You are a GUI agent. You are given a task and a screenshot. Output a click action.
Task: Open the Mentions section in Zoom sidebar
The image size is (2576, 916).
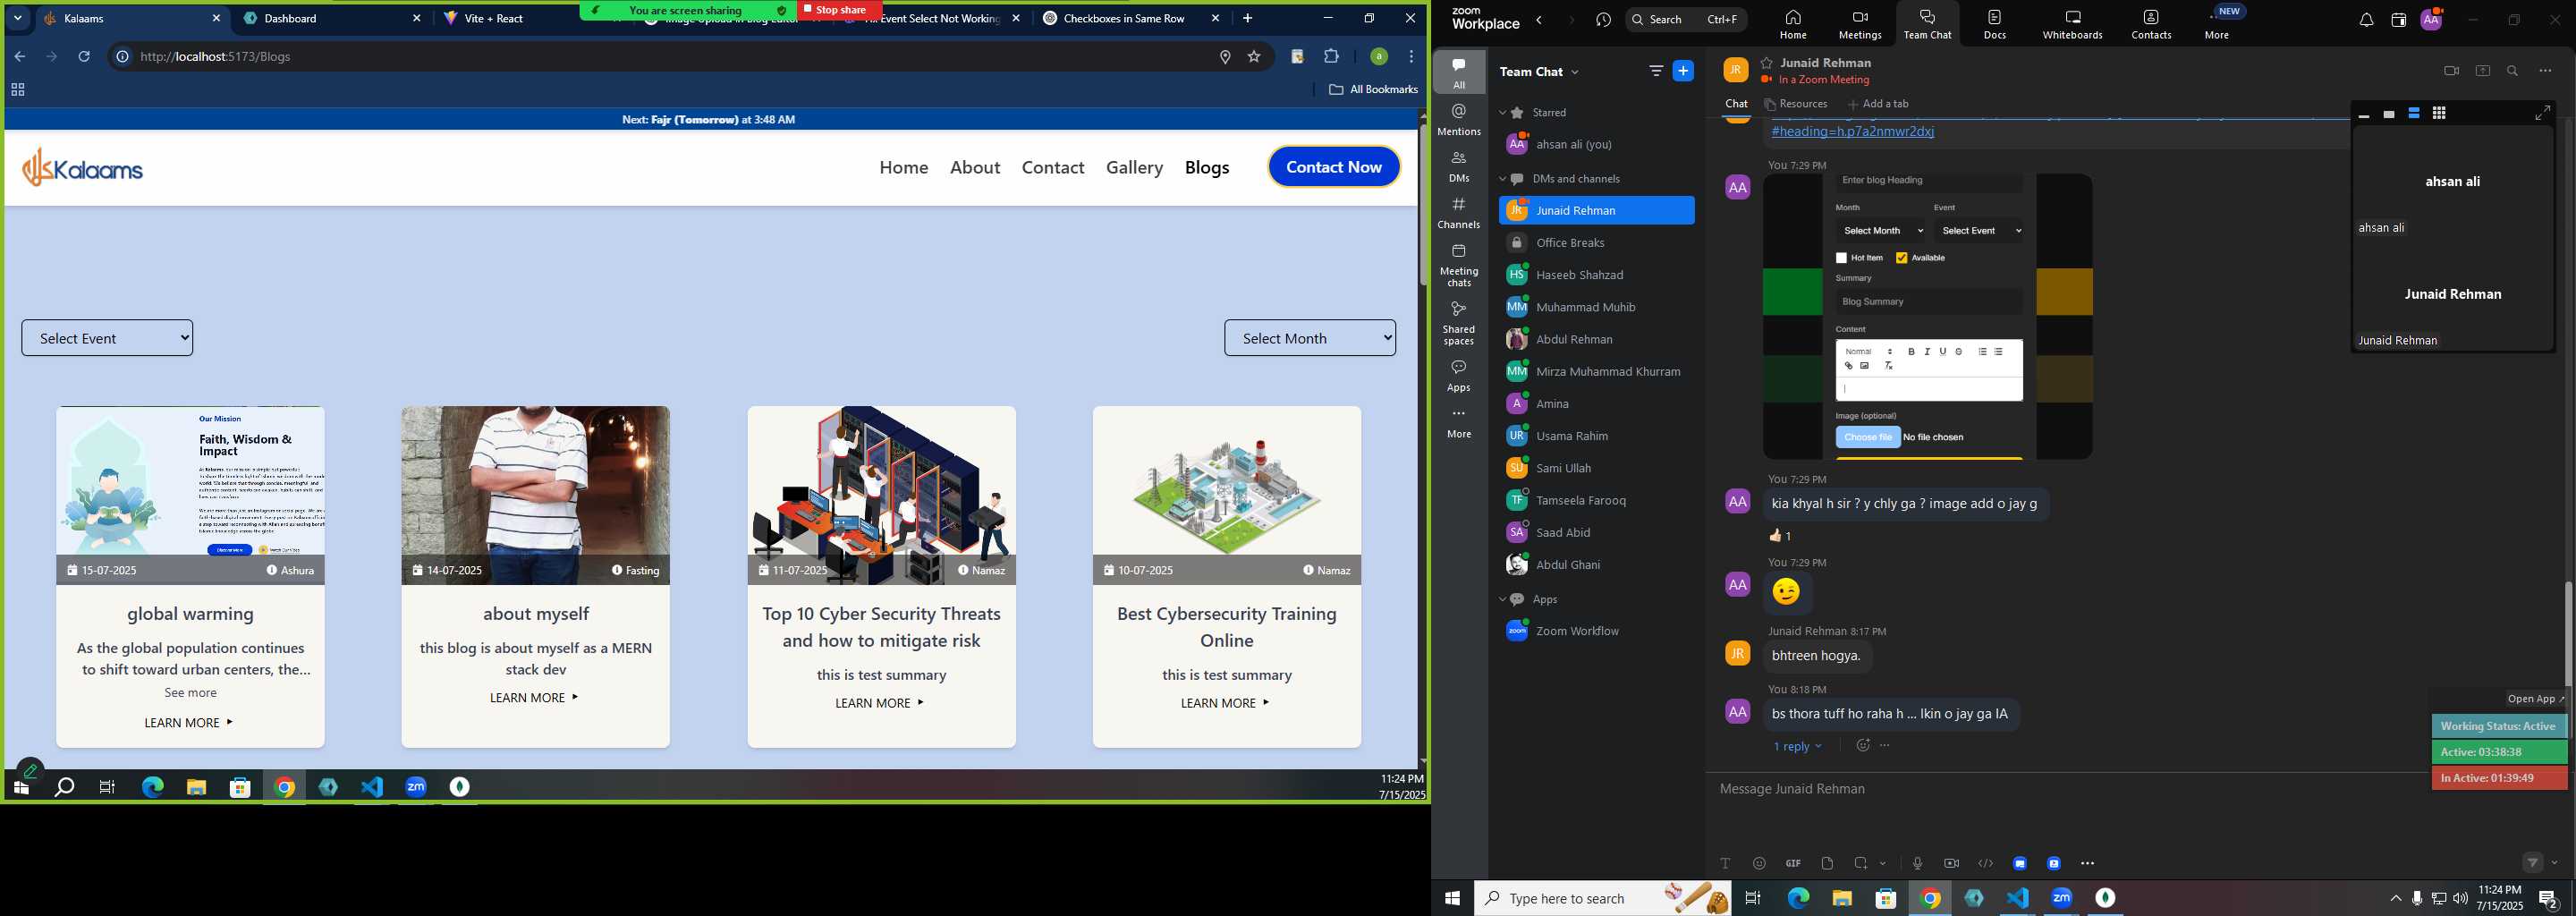[x=1459, y=119]
